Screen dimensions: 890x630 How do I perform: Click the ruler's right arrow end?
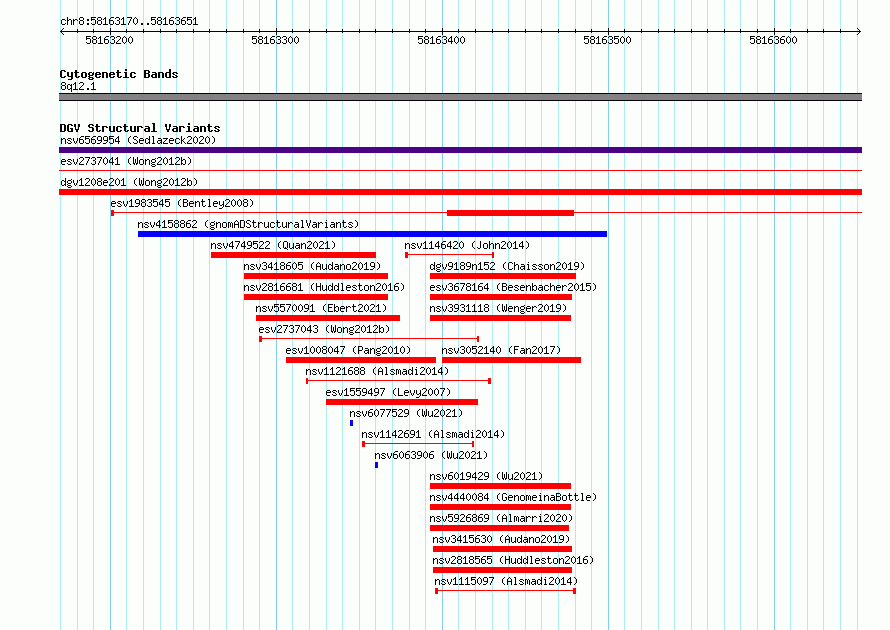coord(859,31)
